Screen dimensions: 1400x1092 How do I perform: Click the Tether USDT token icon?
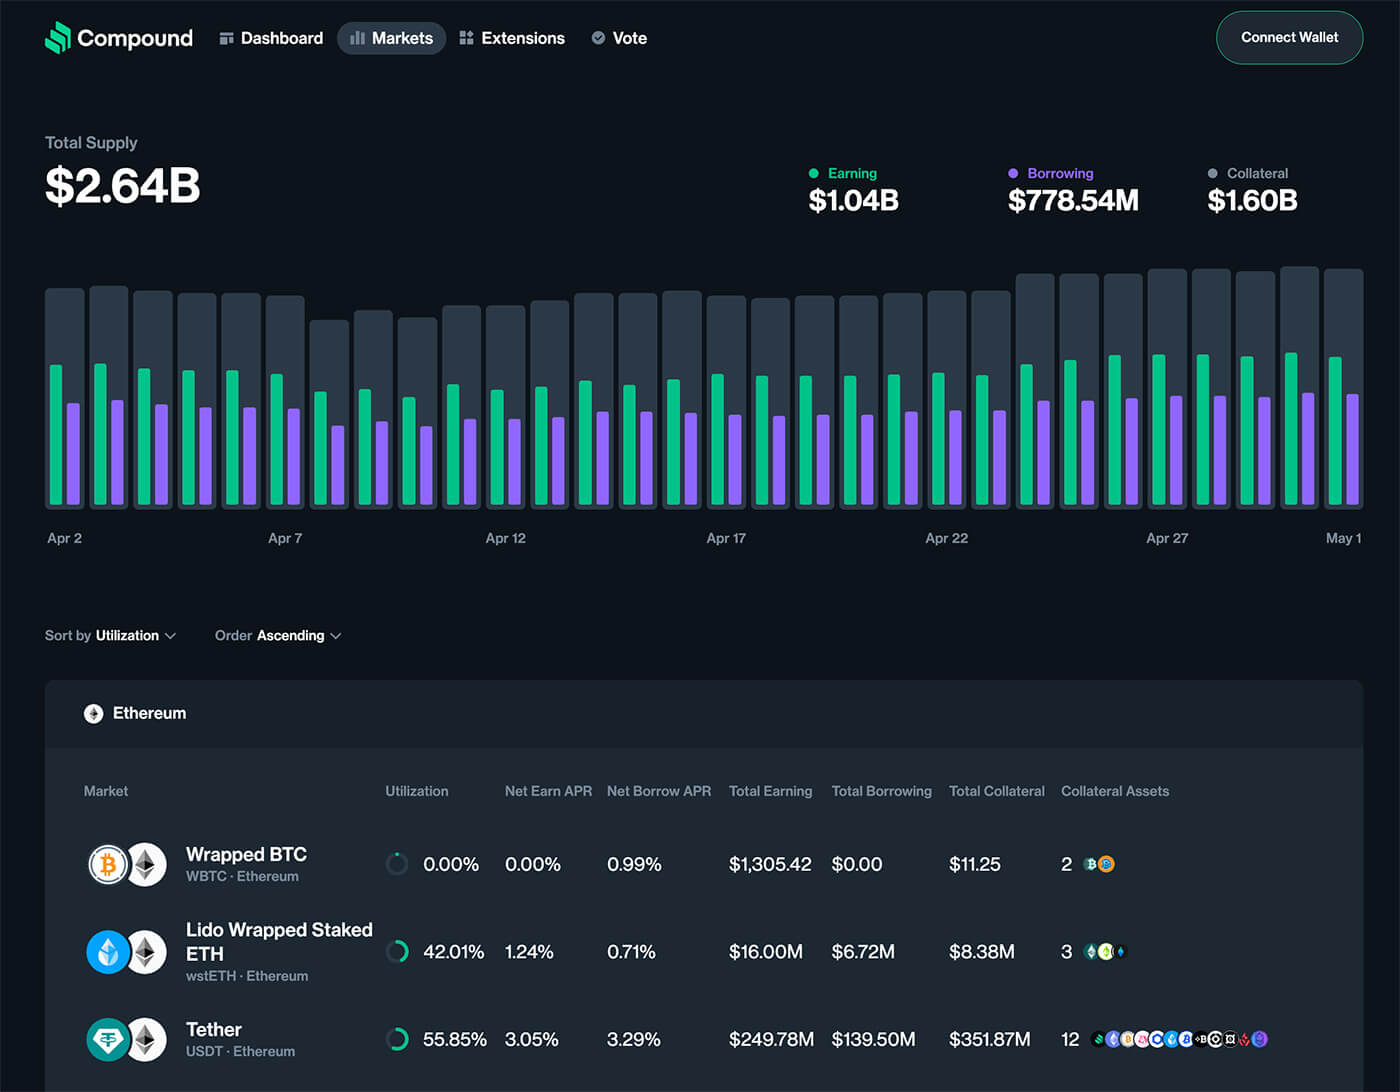coord(108,1040)
